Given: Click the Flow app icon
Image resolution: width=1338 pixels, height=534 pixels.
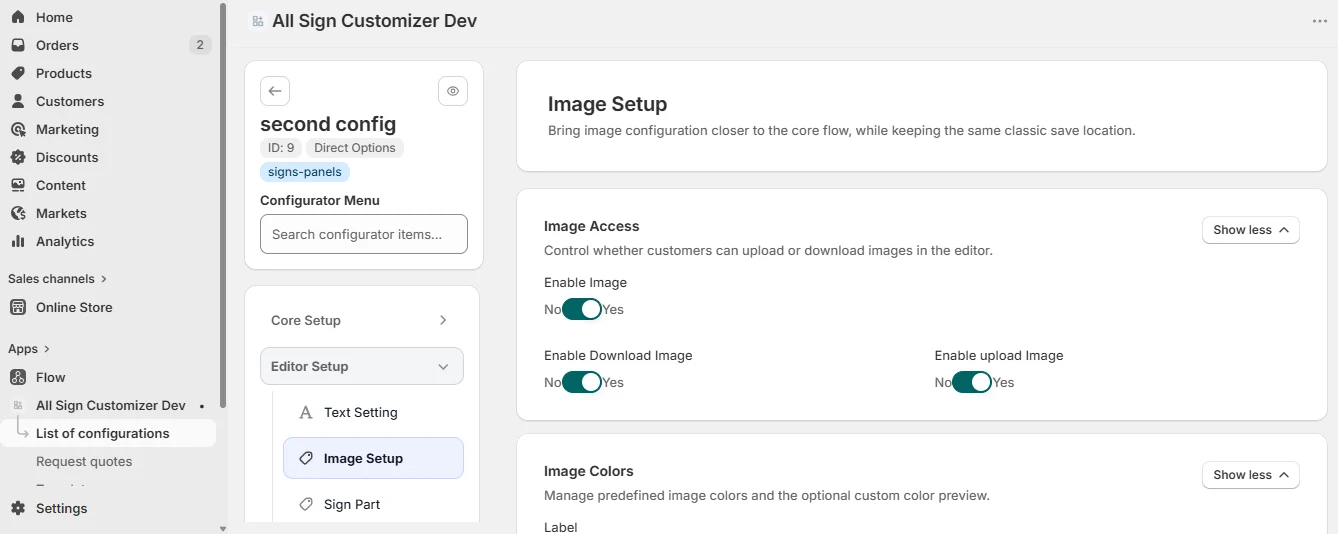Looking at the screenshot, I should (x=17, y=377).
